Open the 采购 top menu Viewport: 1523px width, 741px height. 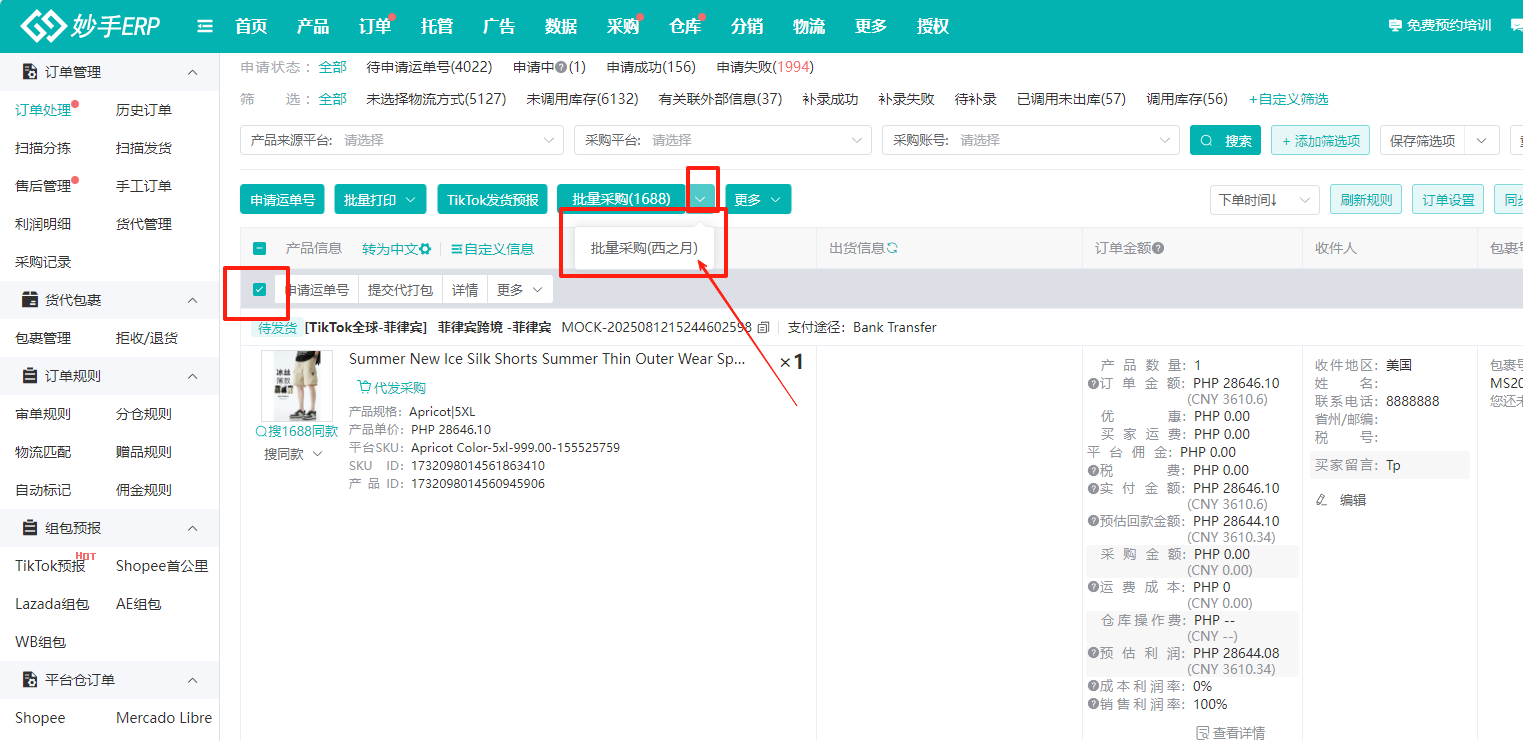[x=623, y=26]
